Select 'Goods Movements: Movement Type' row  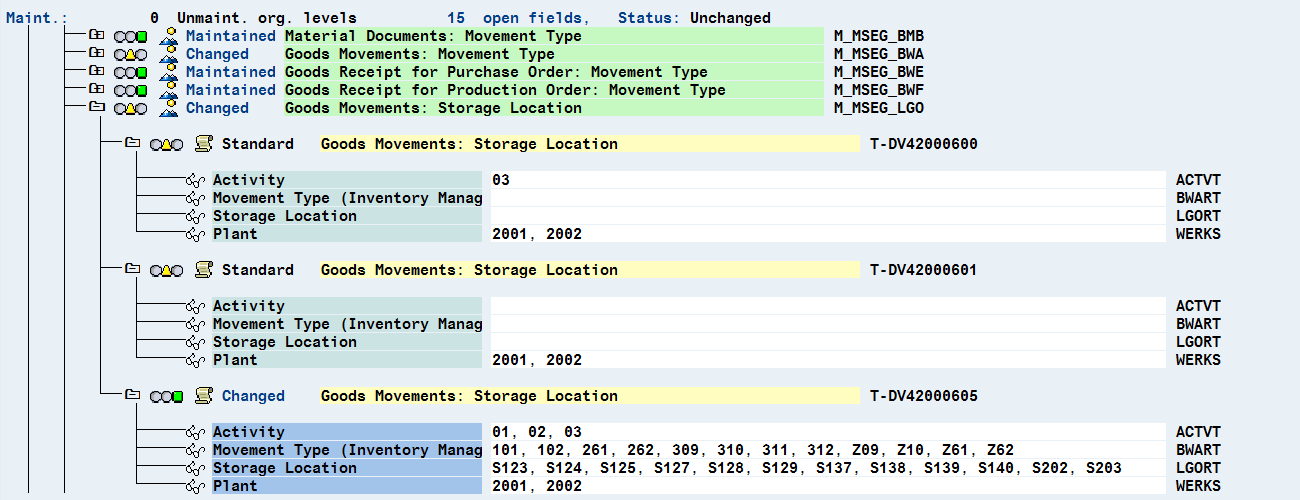point(552,54)
